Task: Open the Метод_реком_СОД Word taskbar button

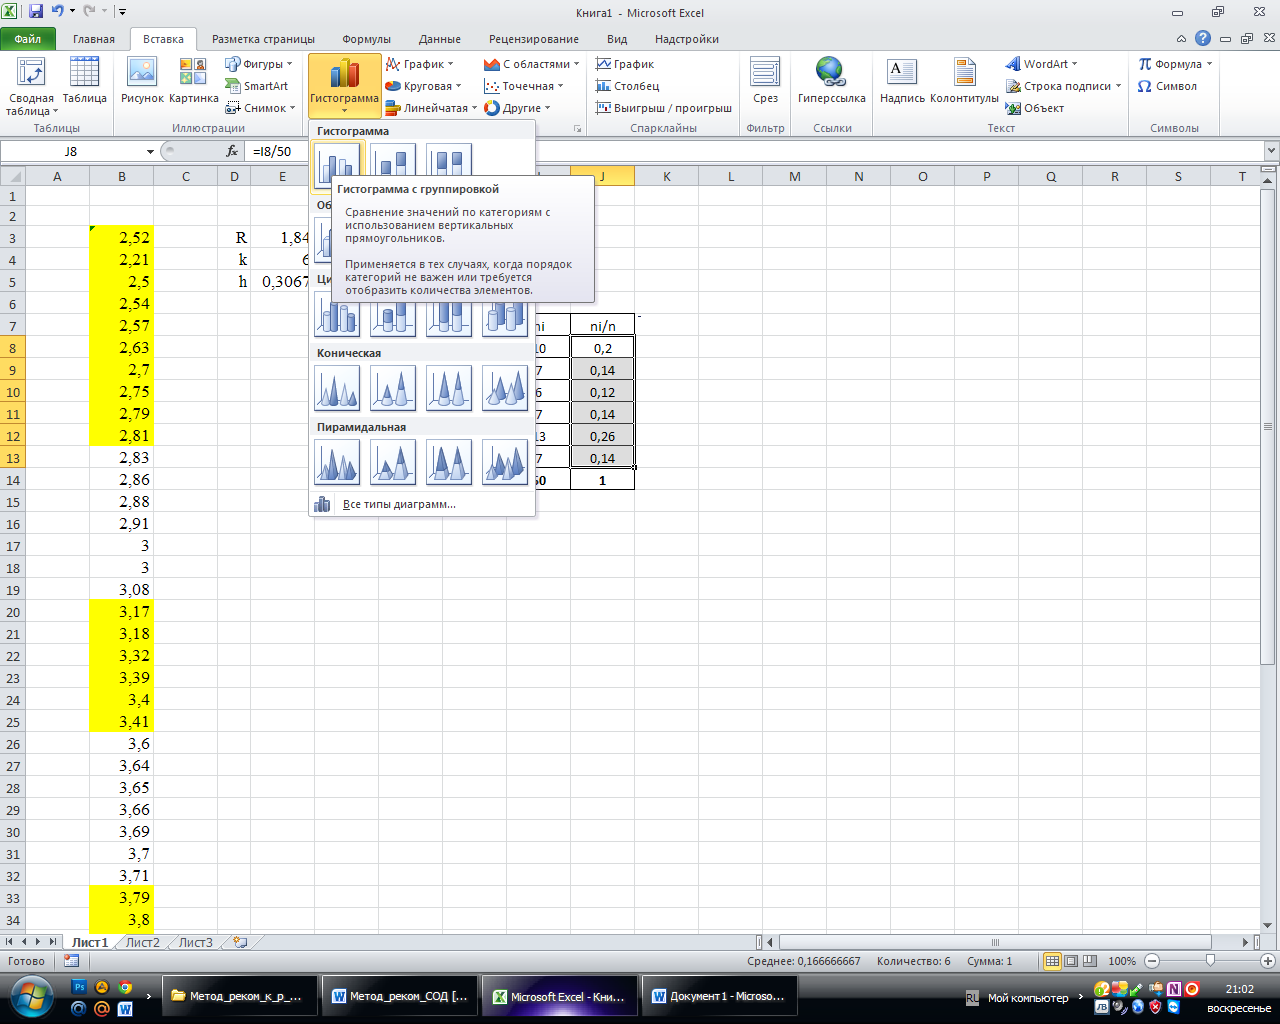Action: pos(398,996)
